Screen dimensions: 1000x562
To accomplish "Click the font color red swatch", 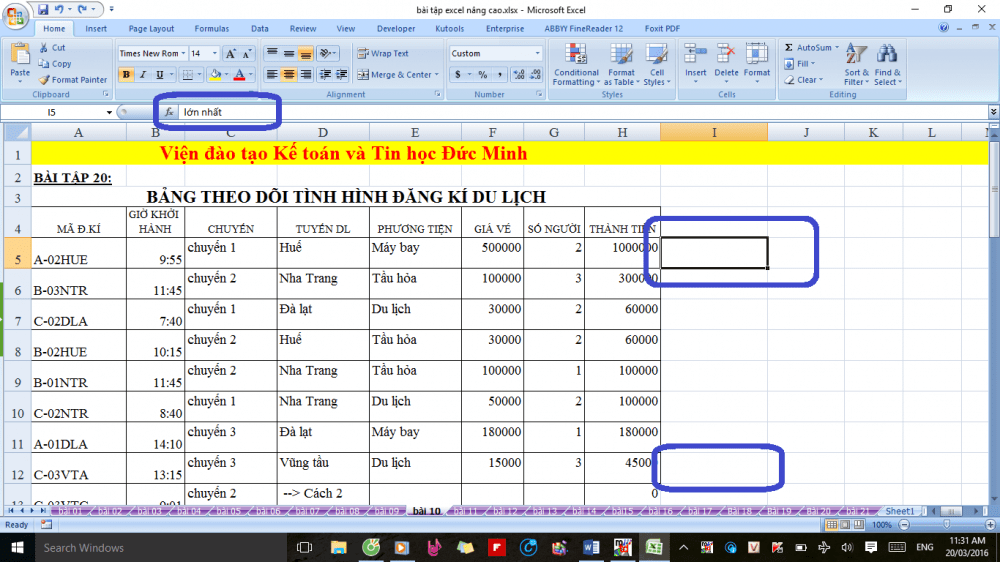I will click(x=240, y=75).
